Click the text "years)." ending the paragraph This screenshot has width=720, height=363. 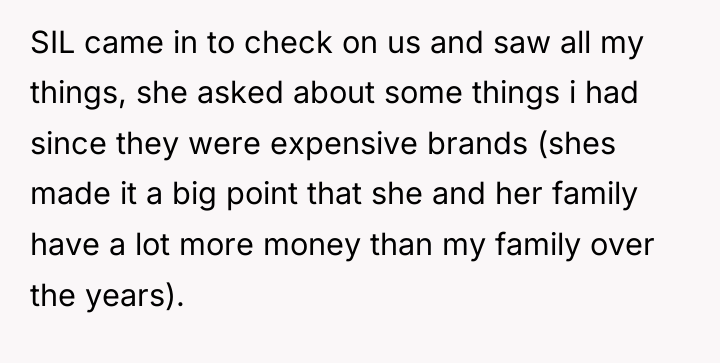135,296
